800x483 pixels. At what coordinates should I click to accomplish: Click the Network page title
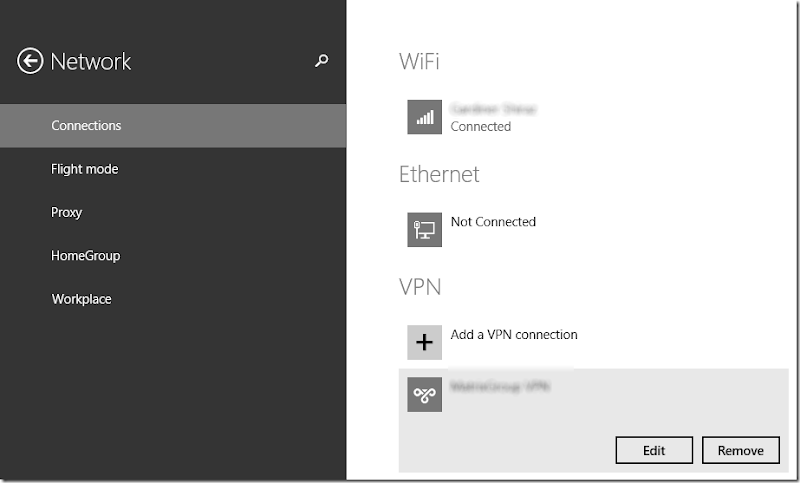coord(90,61)
